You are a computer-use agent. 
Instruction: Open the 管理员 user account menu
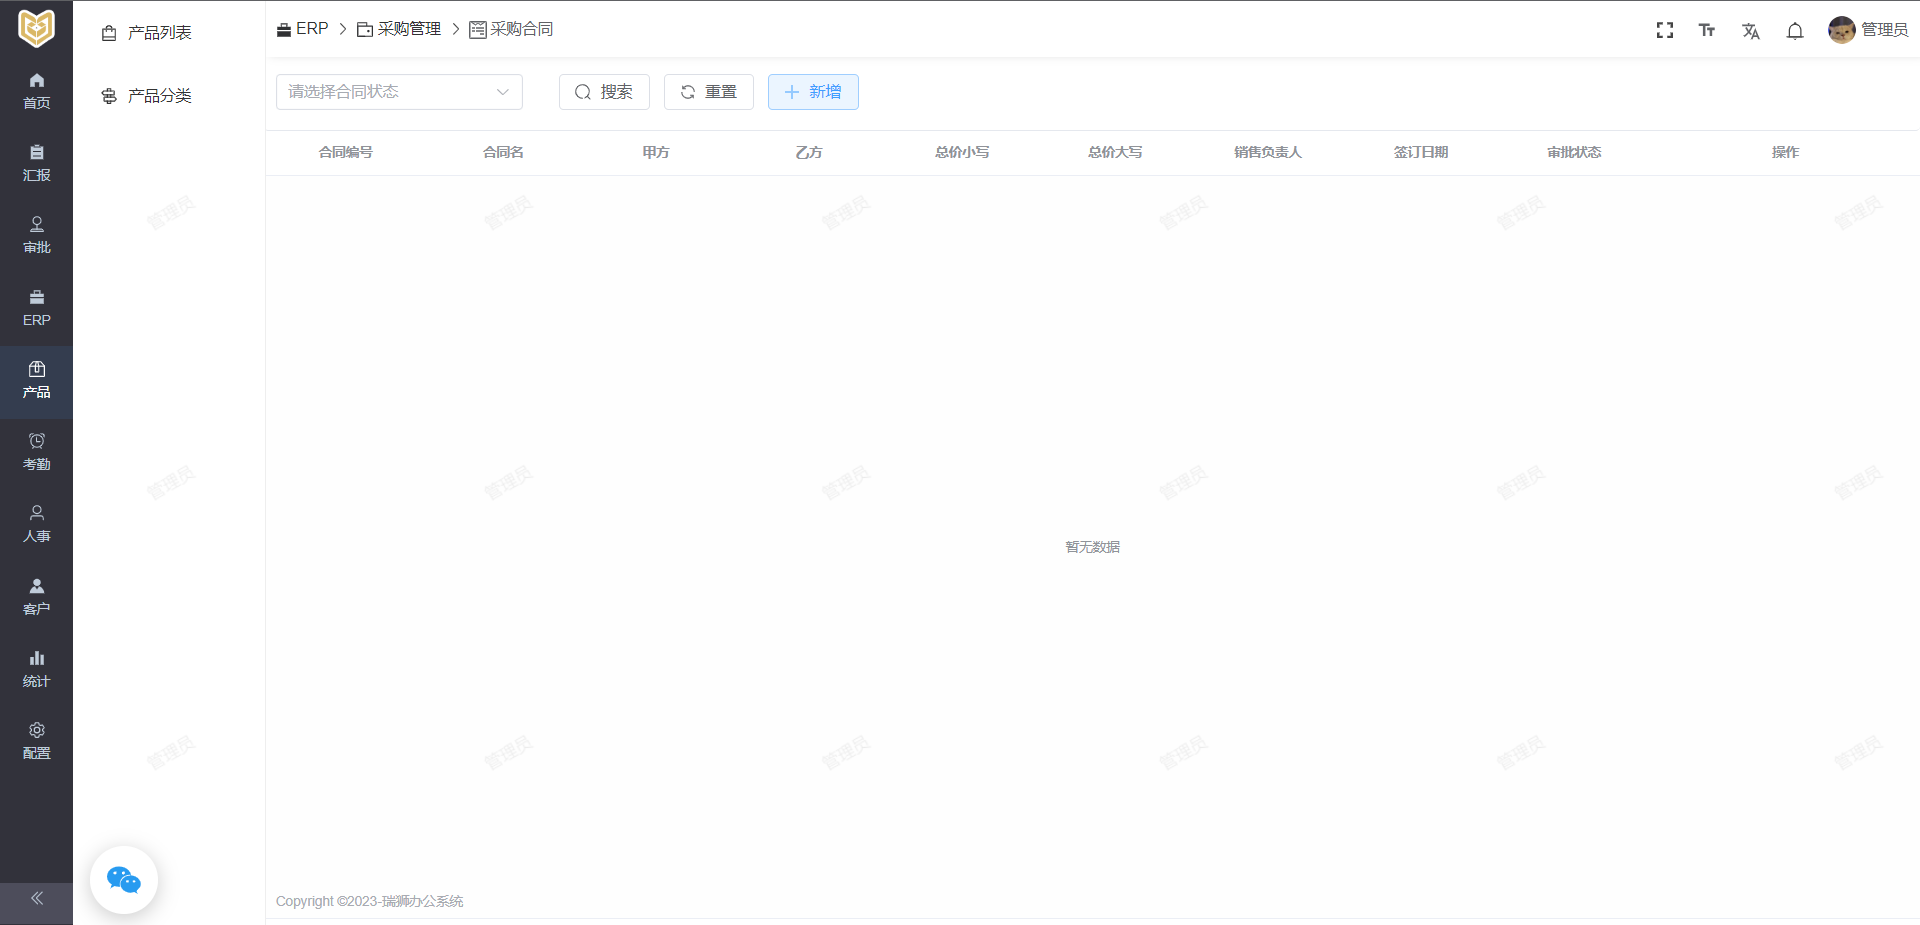tap(1868, 30)
